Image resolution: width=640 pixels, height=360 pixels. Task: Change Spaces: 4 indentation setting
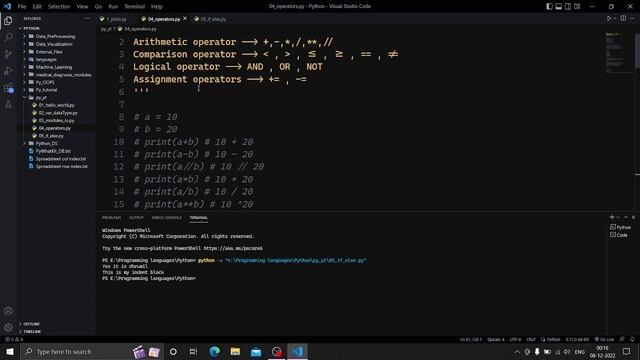pyautogui.click(x=496, y=339)
